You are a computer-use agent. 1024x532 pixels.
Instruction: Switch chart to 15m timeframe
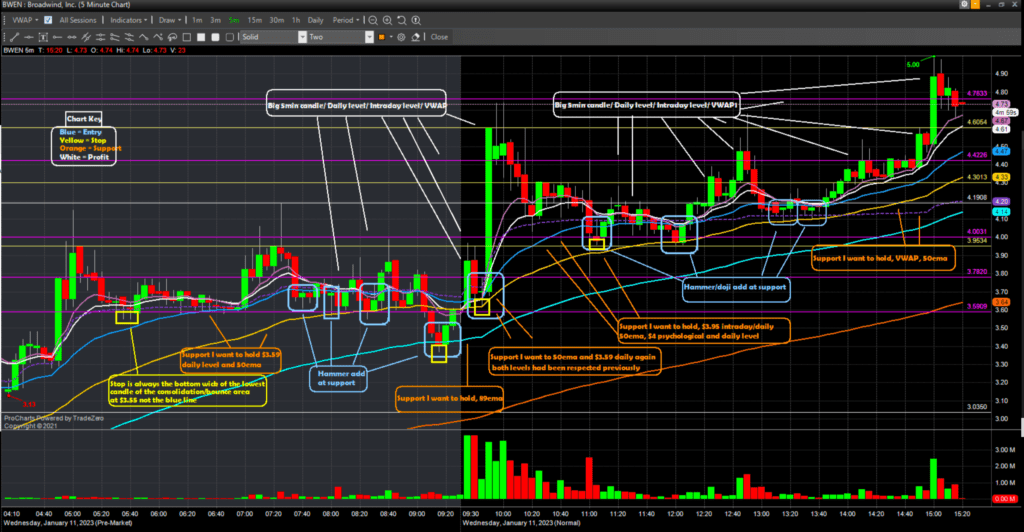point(255,20)
